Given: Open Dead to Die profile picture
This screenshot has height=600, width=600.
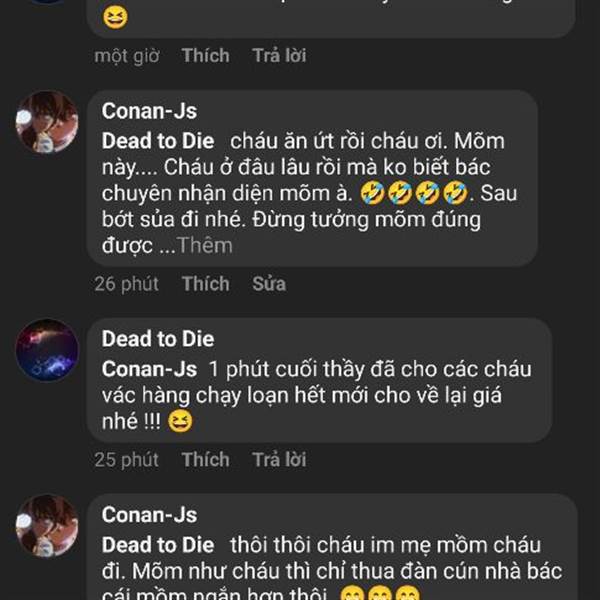Looking at the screenshot, I should (47, 350).
